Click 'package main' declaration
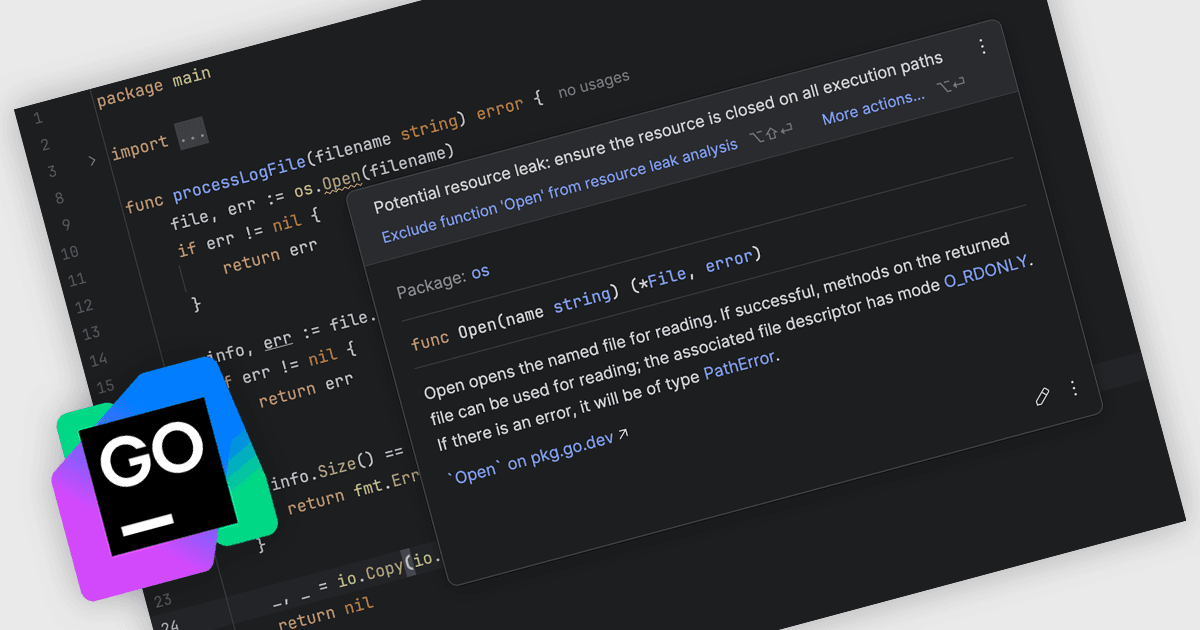The image size is (1200, 630). pyautogui.click(x=154, y=88)
